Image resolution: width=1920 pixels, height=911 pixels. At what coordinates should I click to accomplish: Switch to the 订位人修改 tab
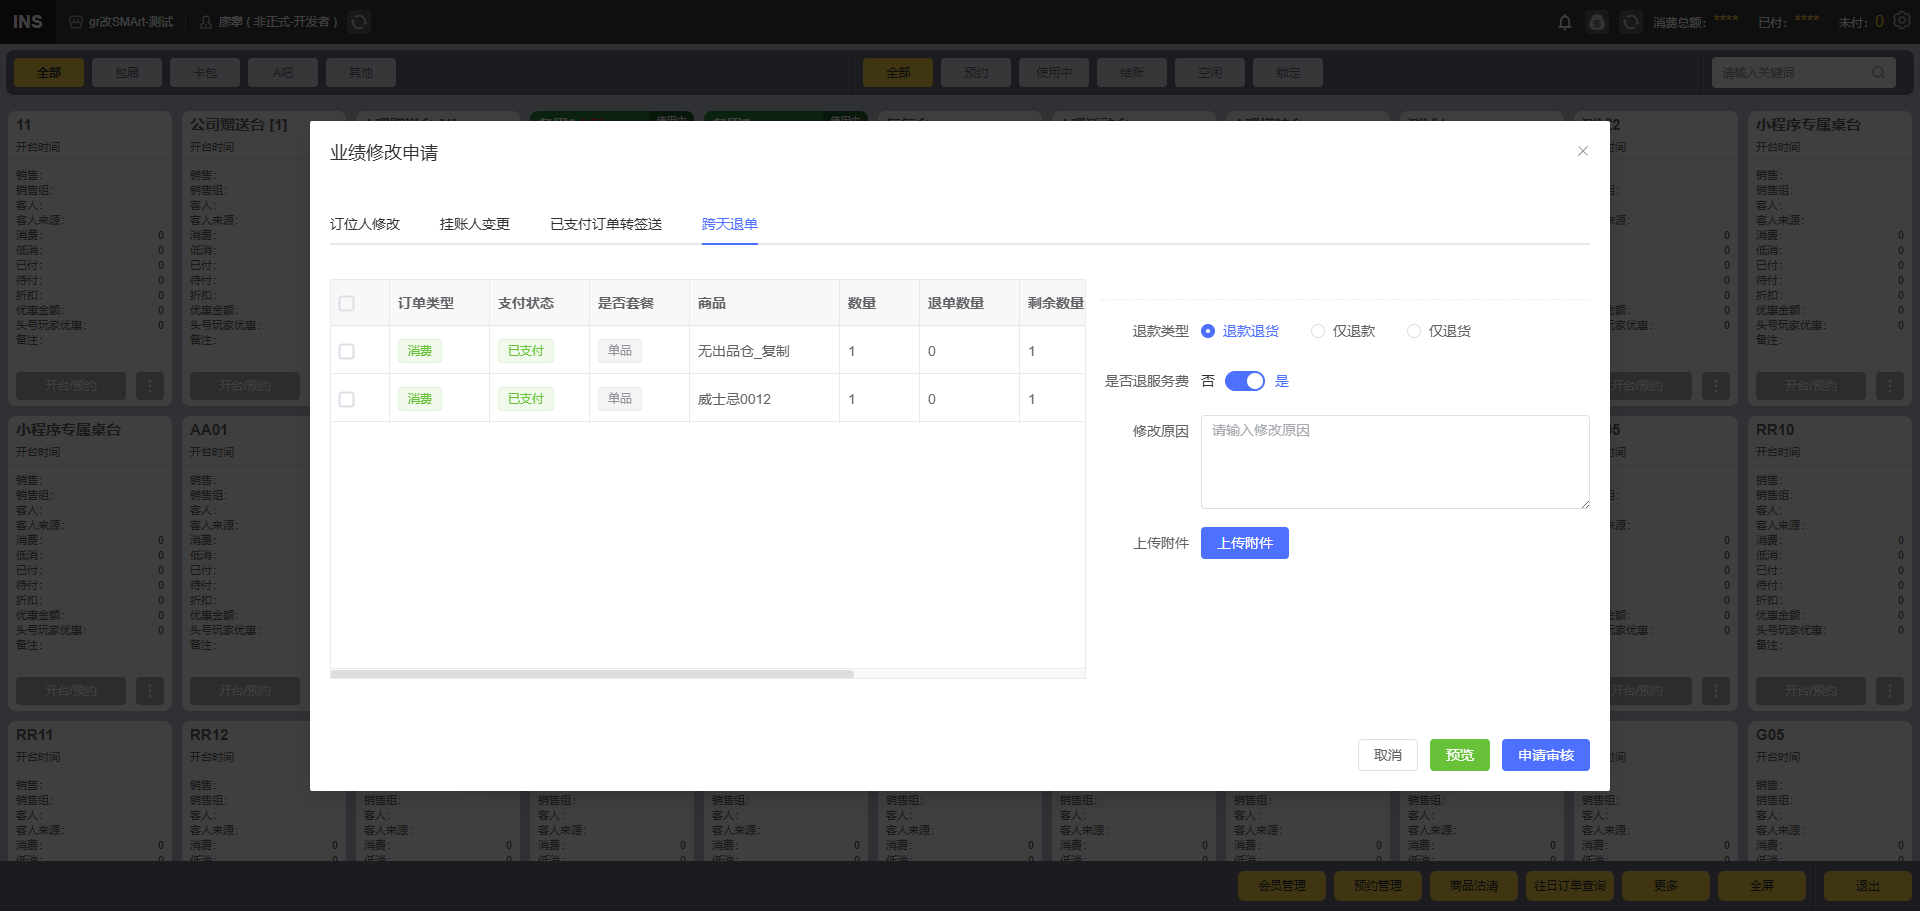coord(365,224)
